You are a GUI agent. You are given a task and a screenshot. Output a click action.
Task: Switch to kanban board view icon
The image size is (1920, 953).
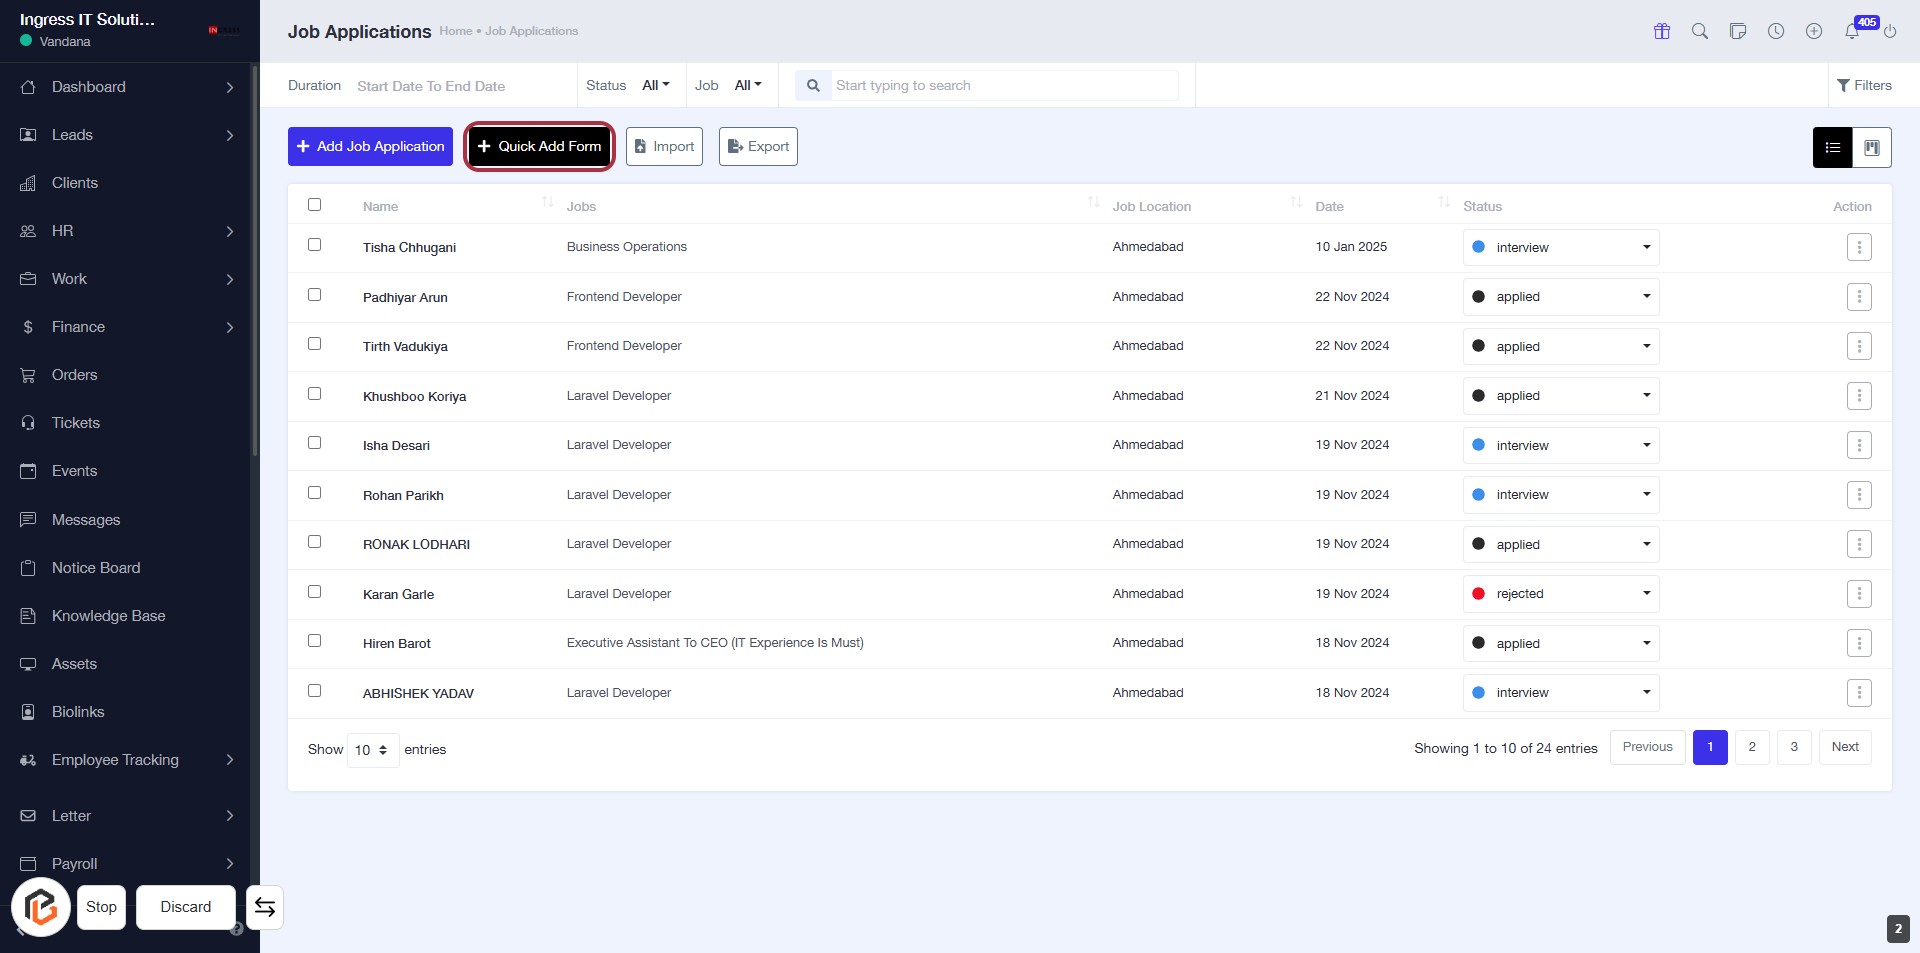(1871, 147)
